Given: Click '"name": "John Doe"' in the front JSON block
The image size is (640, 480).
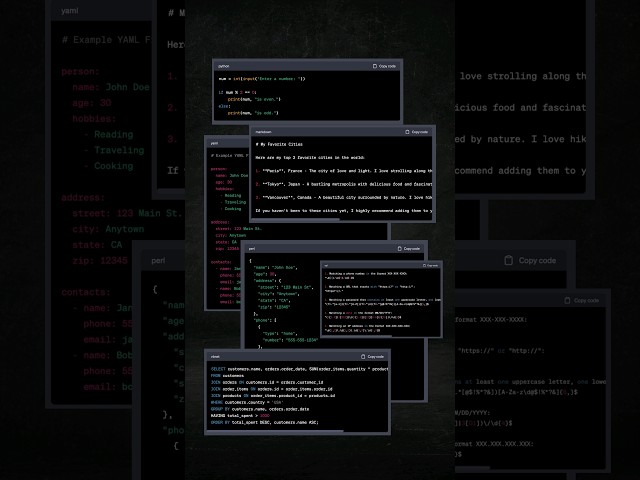Looking at the screenshot, I should (x=276, y=268).
